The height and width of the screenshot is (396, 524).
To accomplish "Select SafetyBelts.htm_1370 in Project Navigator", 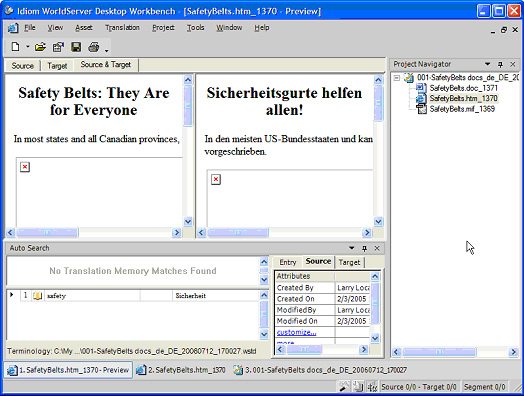I will (464, 98).
